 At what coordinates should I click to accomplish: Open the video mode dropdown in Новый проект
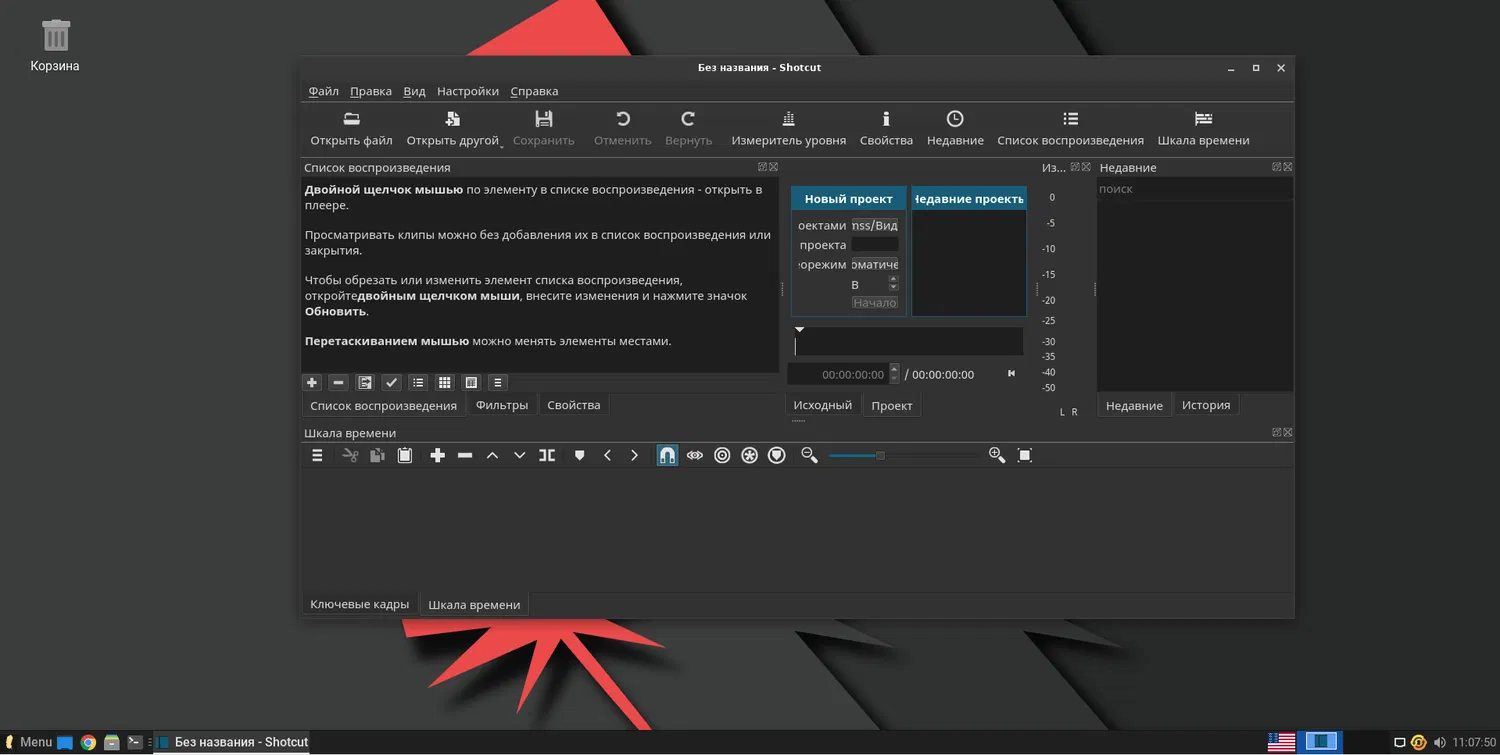point(875,265)
